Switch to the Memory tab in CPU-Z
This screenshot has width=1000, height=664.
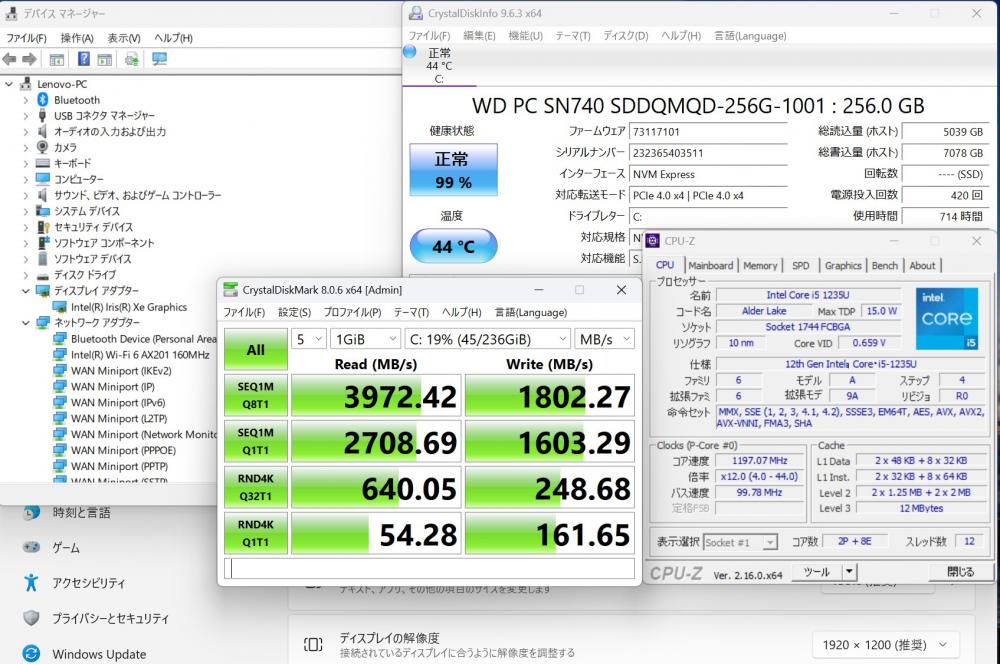coord(760,265)
